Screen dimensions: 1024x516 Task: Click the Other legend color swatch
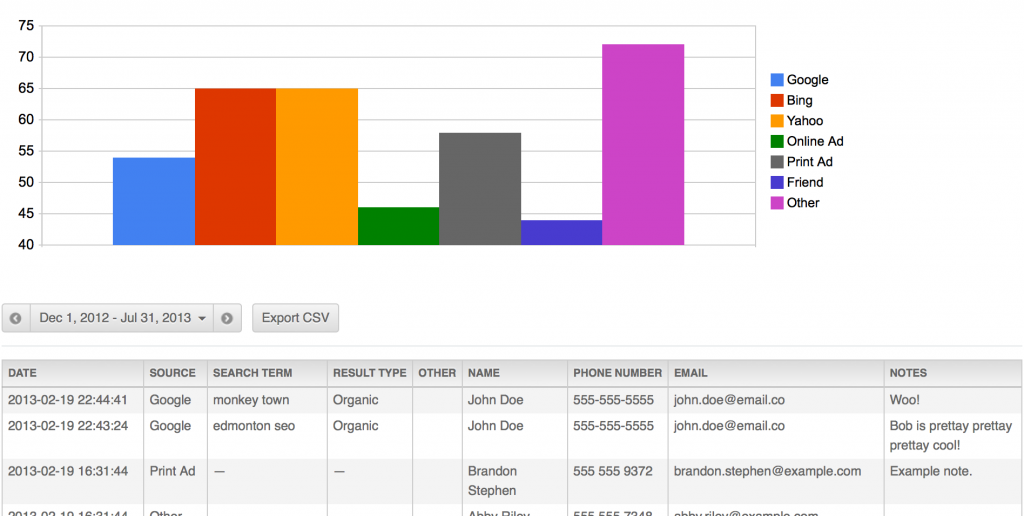[777, 203]
